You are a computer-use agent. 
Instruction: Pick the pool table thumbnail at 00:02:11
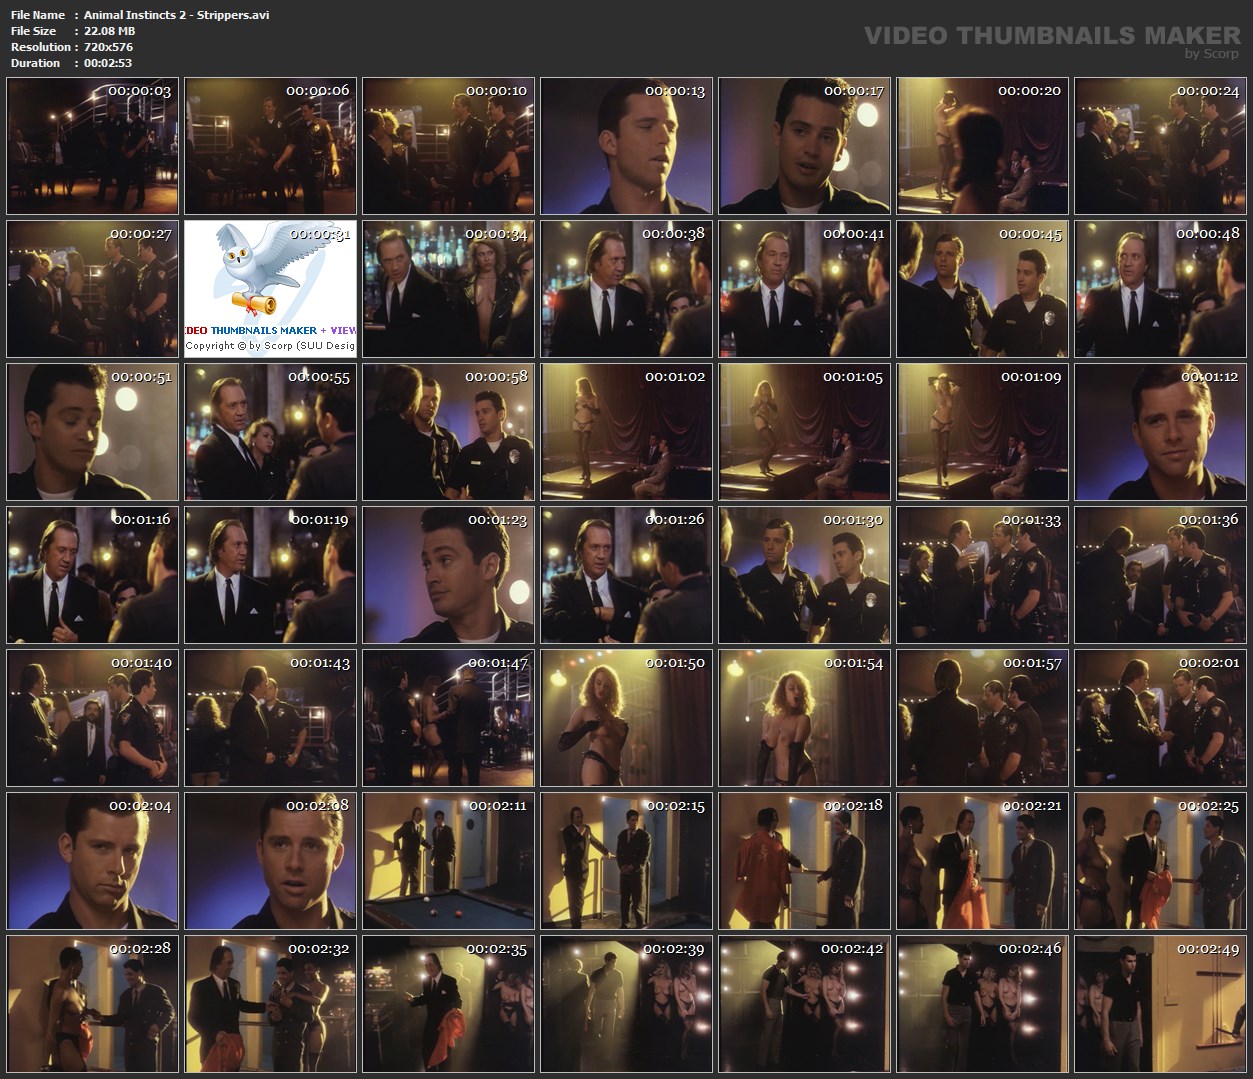click(449, 861)
